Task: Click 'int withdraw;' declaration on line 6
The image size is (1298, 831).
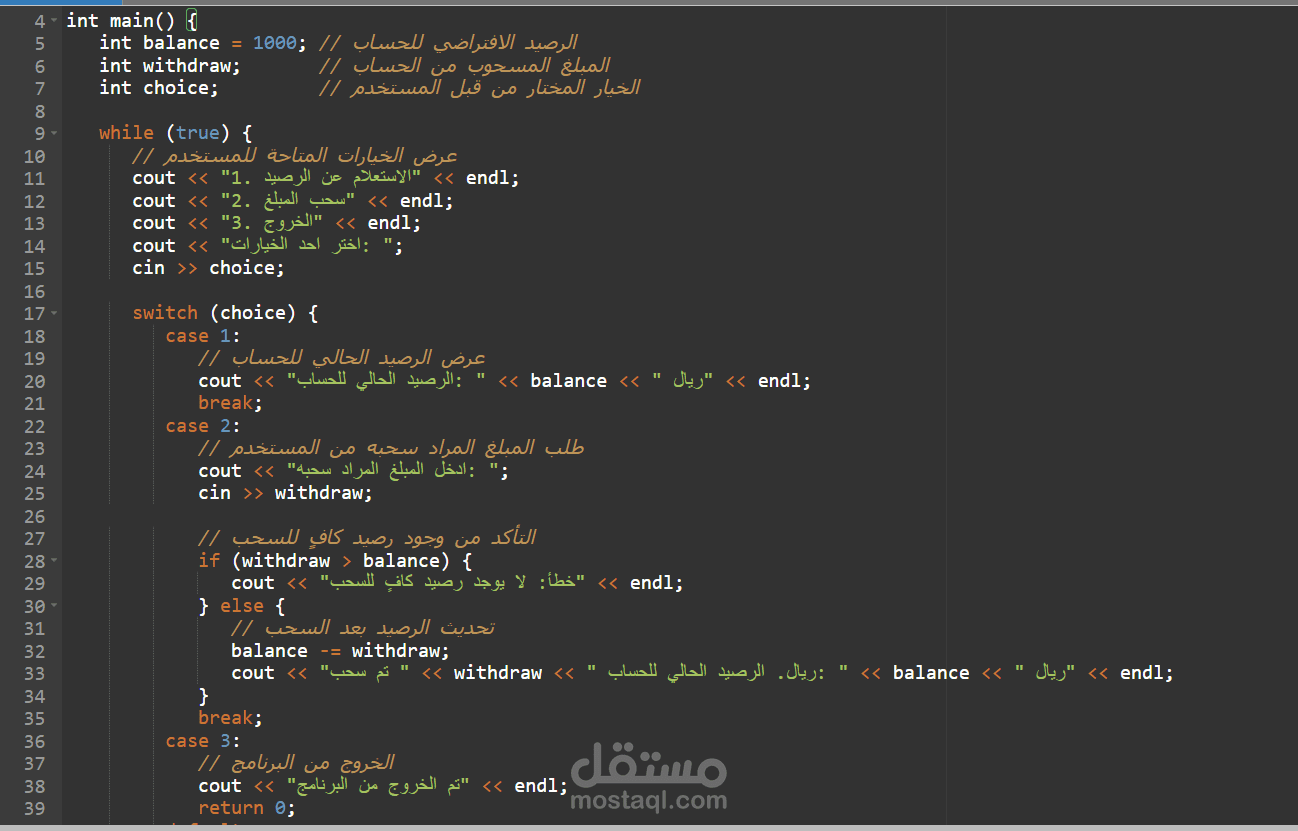Action: tap(170, 66)
